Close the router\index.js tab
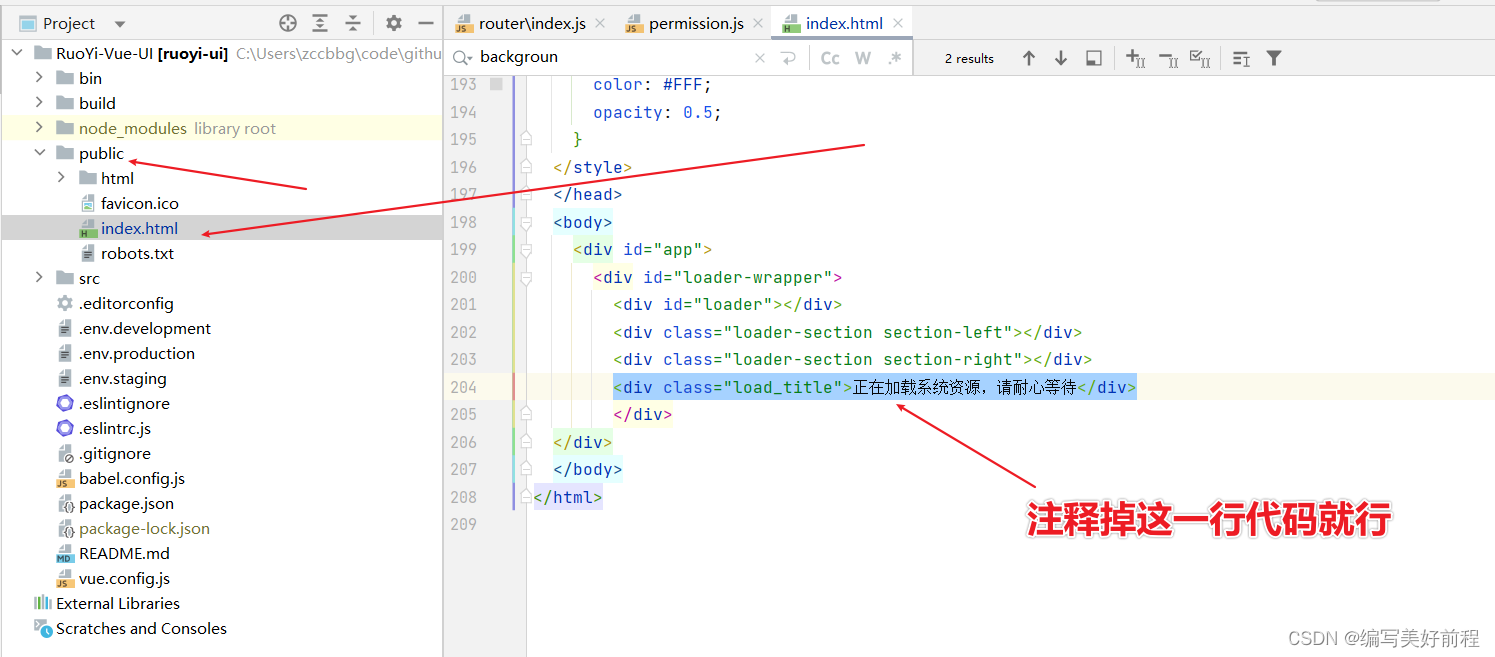The image size is (1495, 657). click(x=600, y=24)
